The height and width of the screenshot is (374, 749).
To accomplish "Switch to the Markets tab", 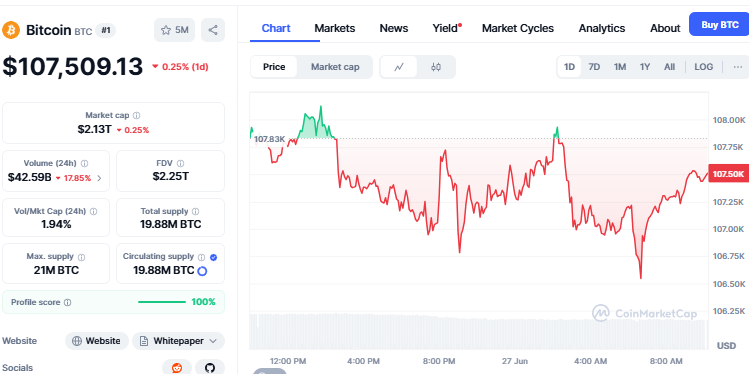I will click(334, 28).
